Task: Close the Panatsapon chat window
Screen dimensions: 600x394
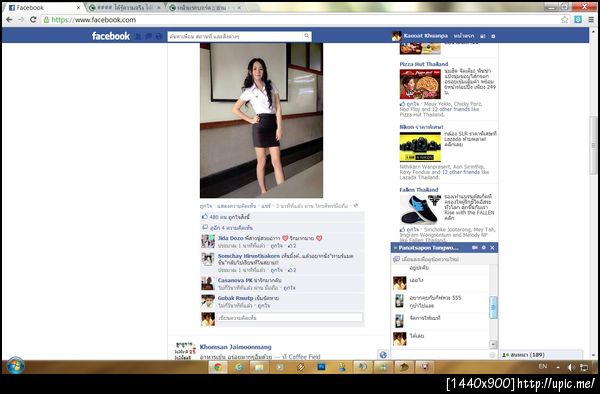Action: (x=492, y=248)
